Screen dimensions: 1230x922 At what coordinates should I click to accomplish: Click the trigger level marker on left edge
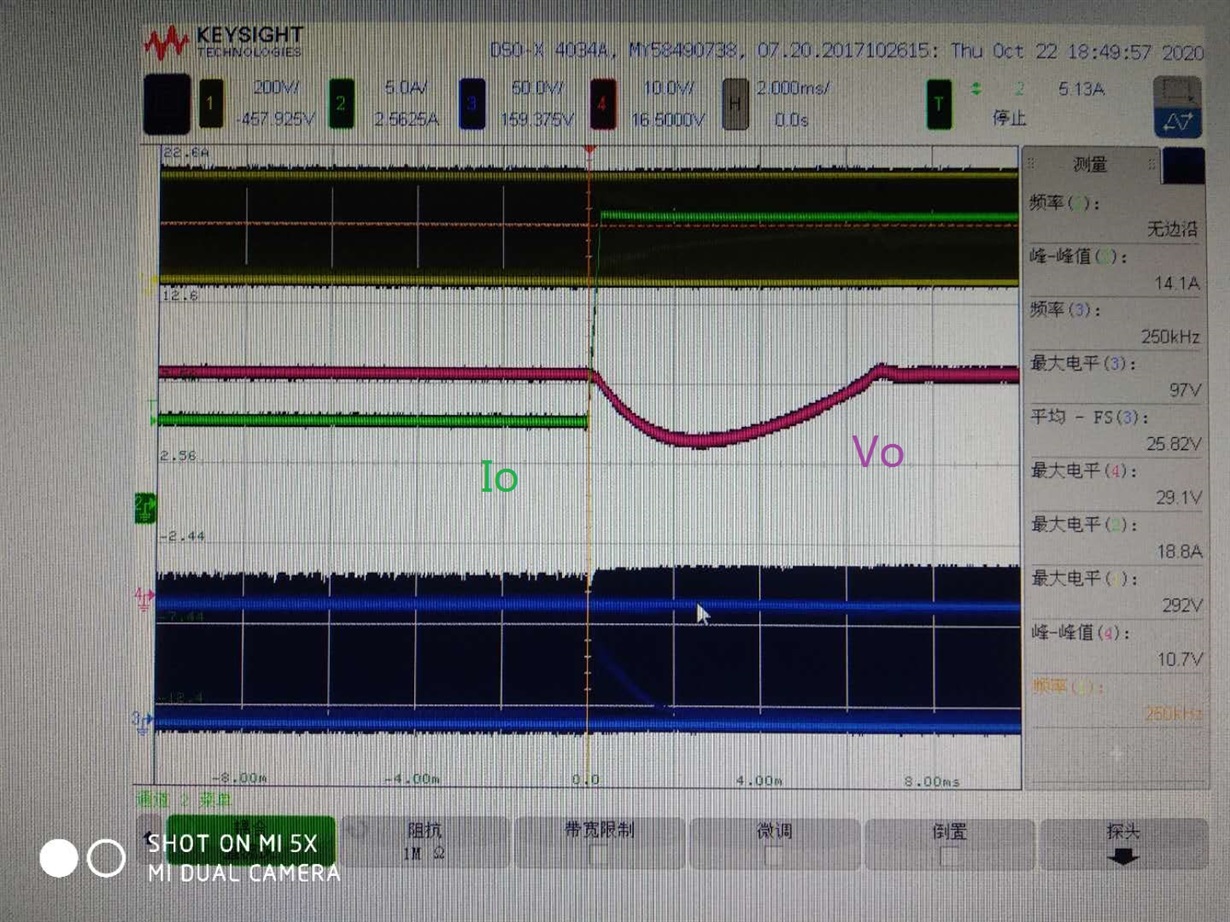153,412
